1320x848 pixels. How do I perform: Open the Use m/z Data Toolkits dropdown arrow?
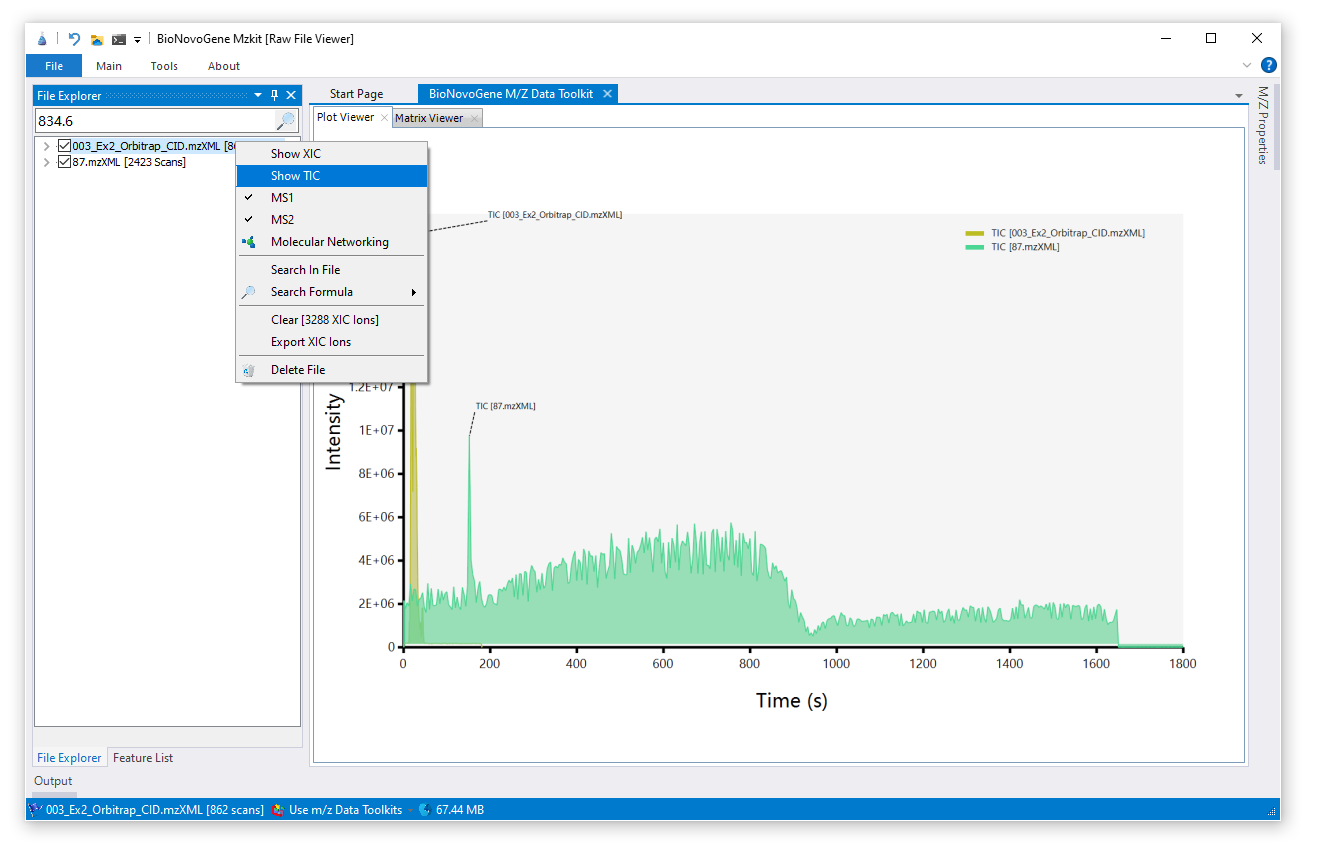point(409,810)
